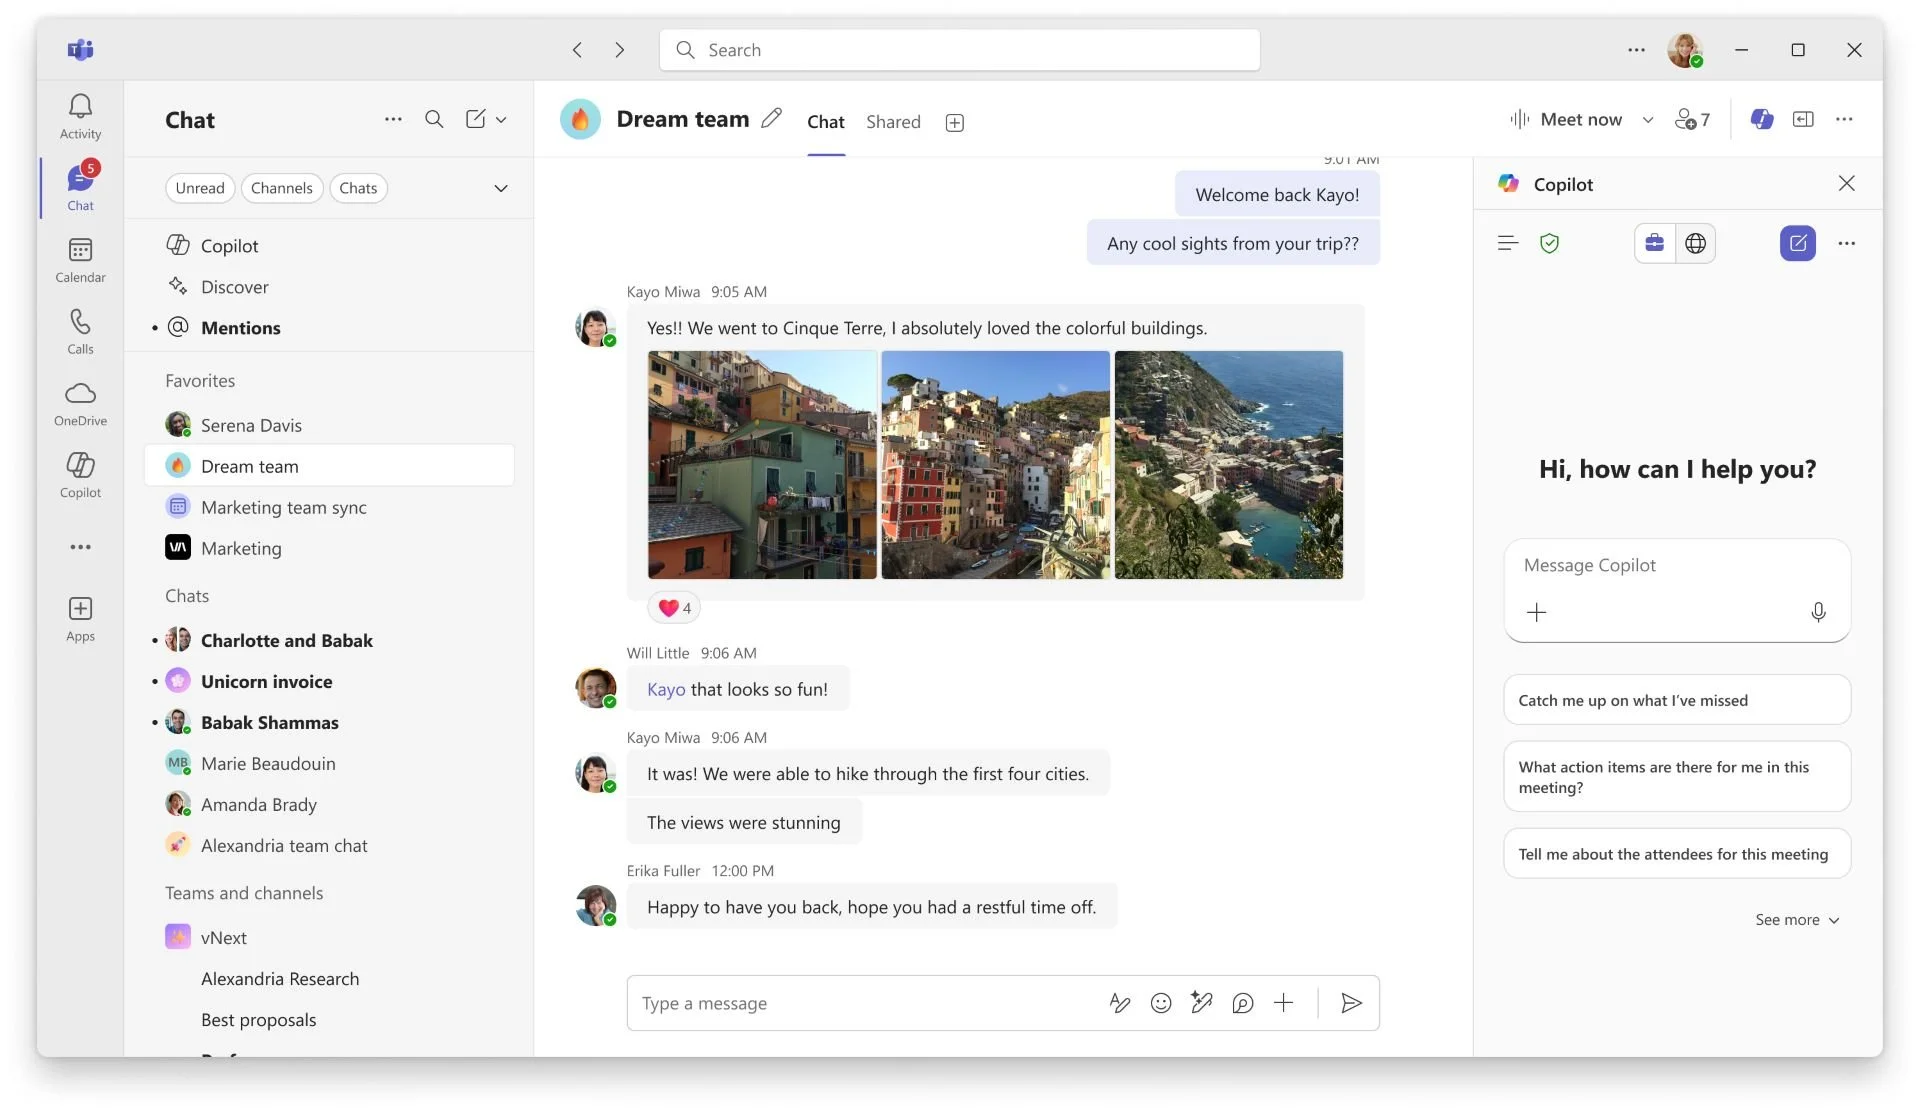
Task: Send the message with the arrow icon
Action: [x=1351, y=1003]
